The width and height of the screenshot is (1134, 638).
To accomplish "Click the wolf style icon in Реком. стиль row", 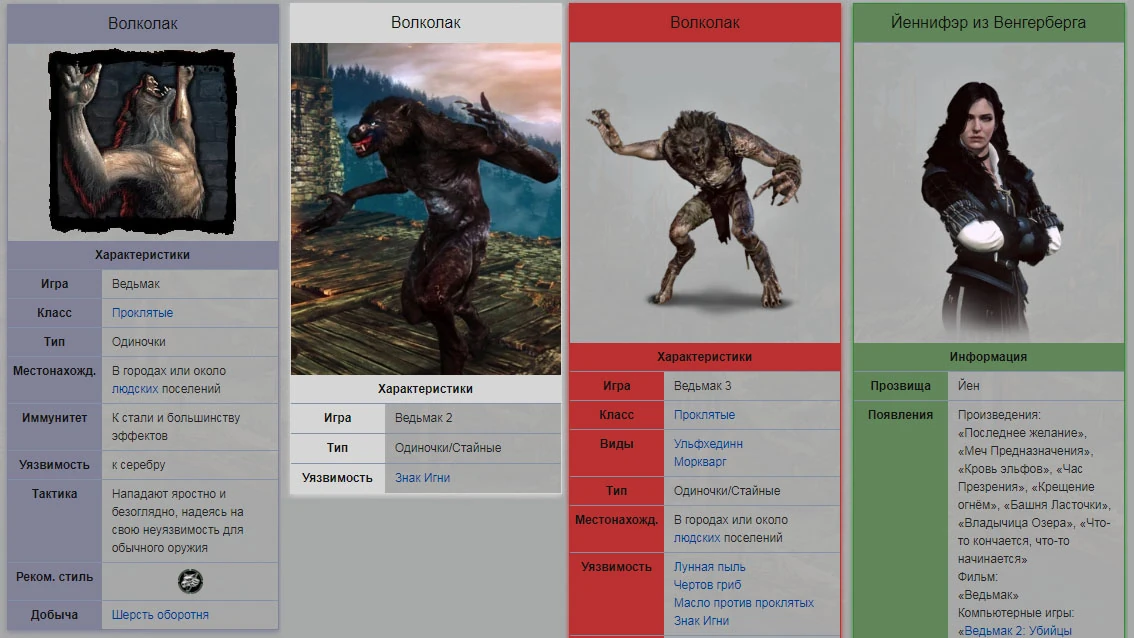I will click(x=190, y=581).
